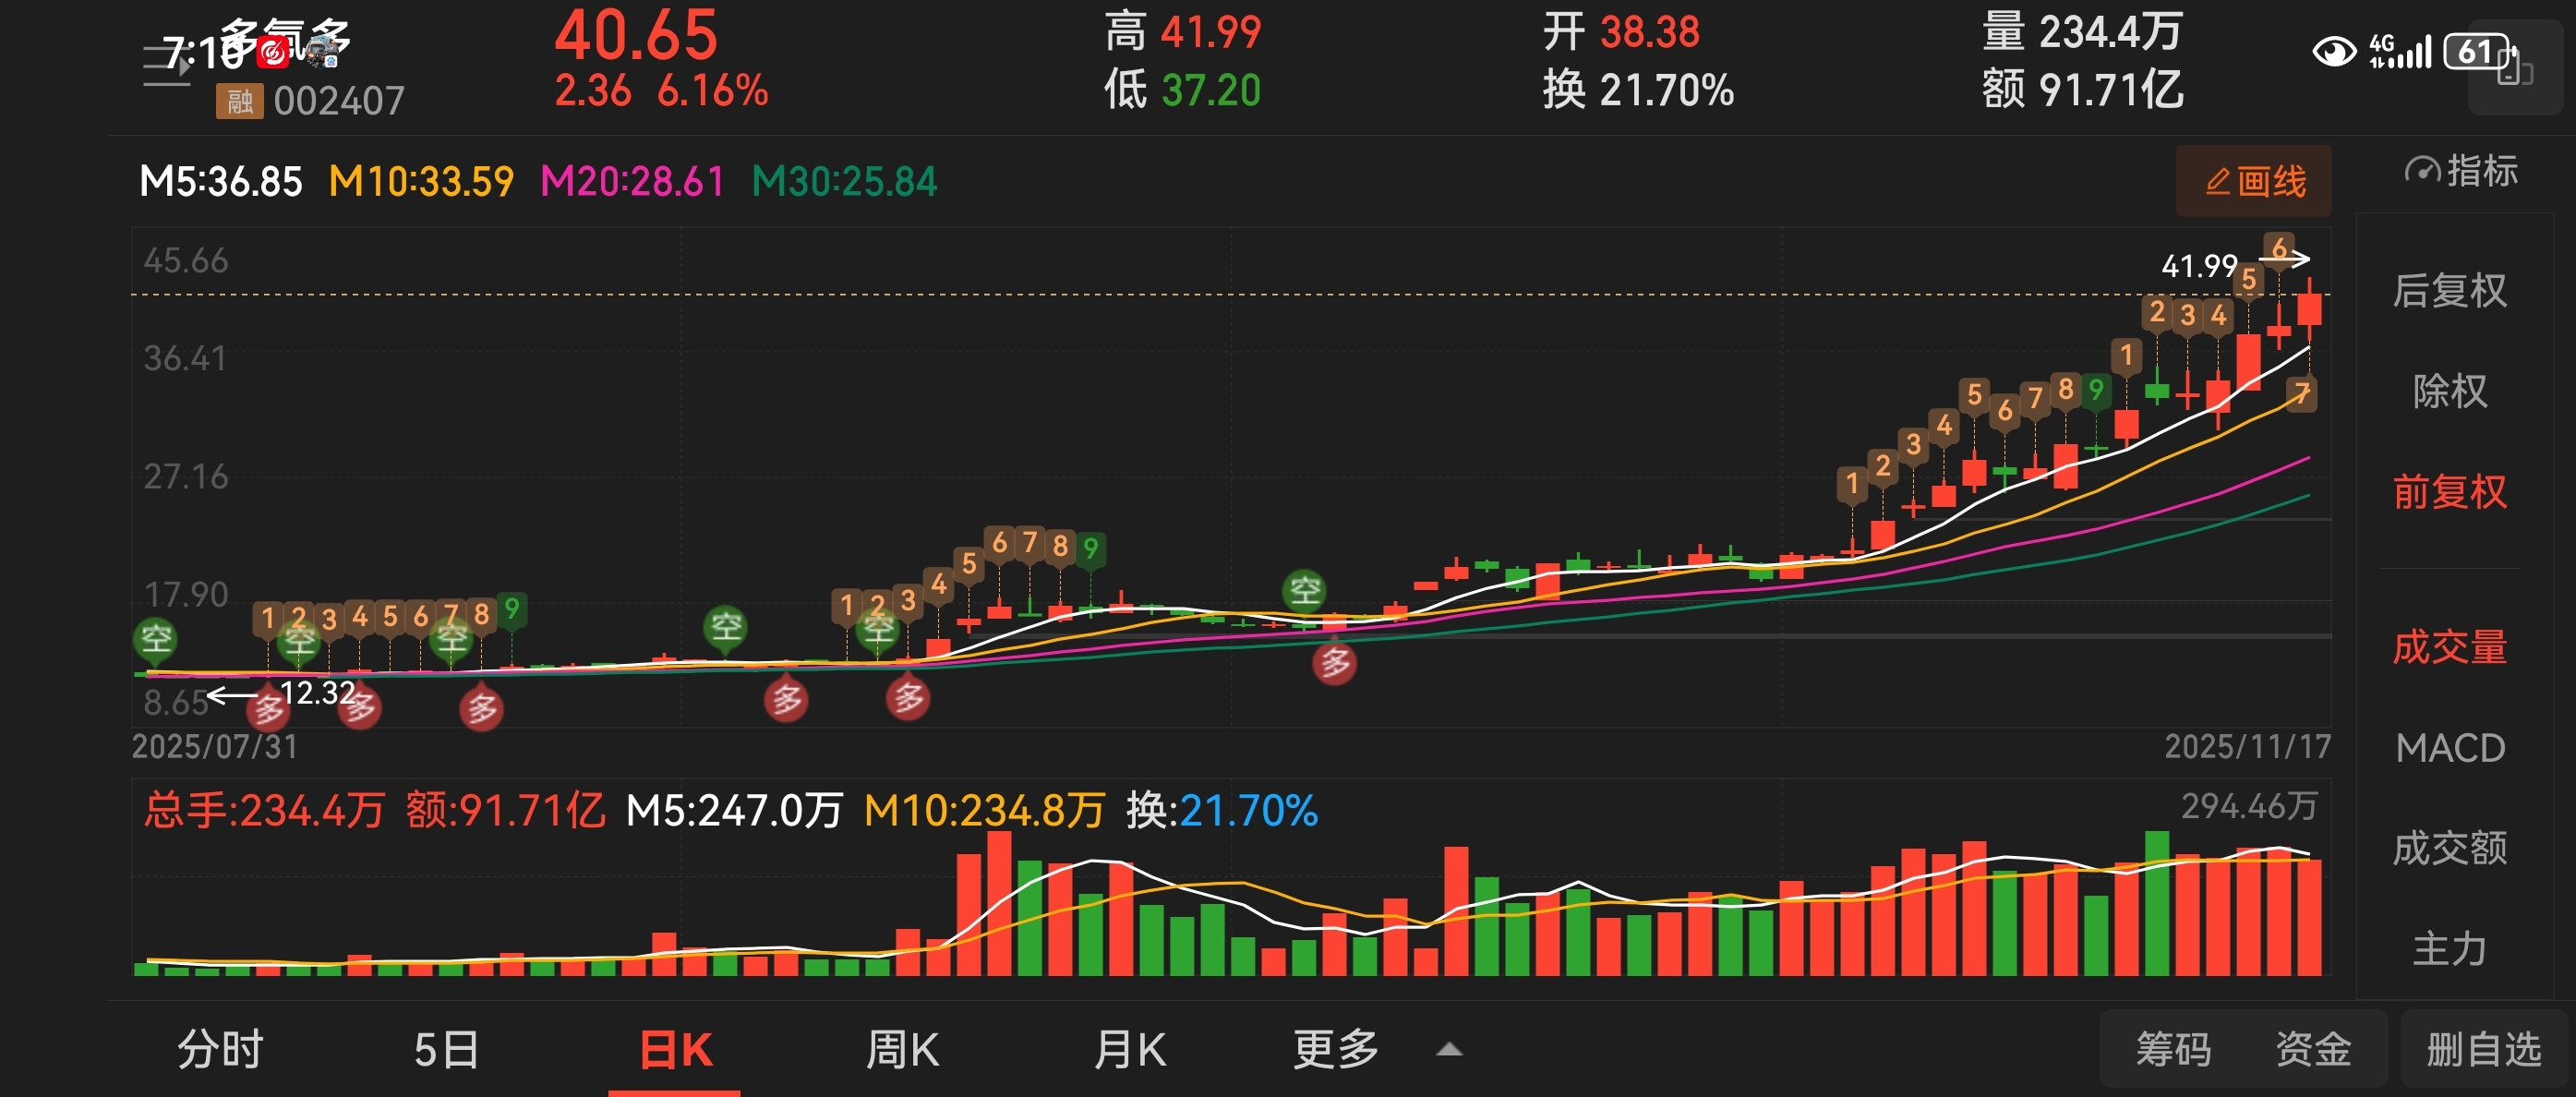Switch to the 分时 intraday tab

(220, 1050)
